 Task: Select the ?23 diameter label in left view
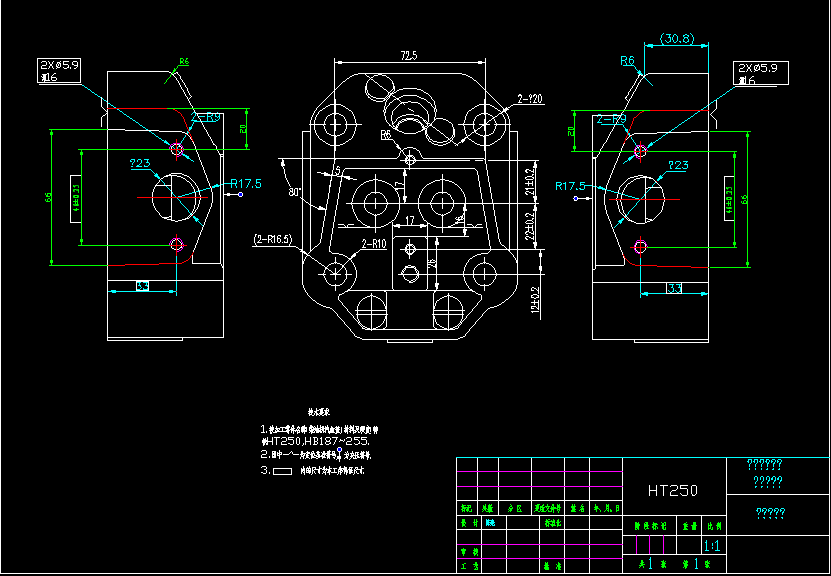[139, 164]
